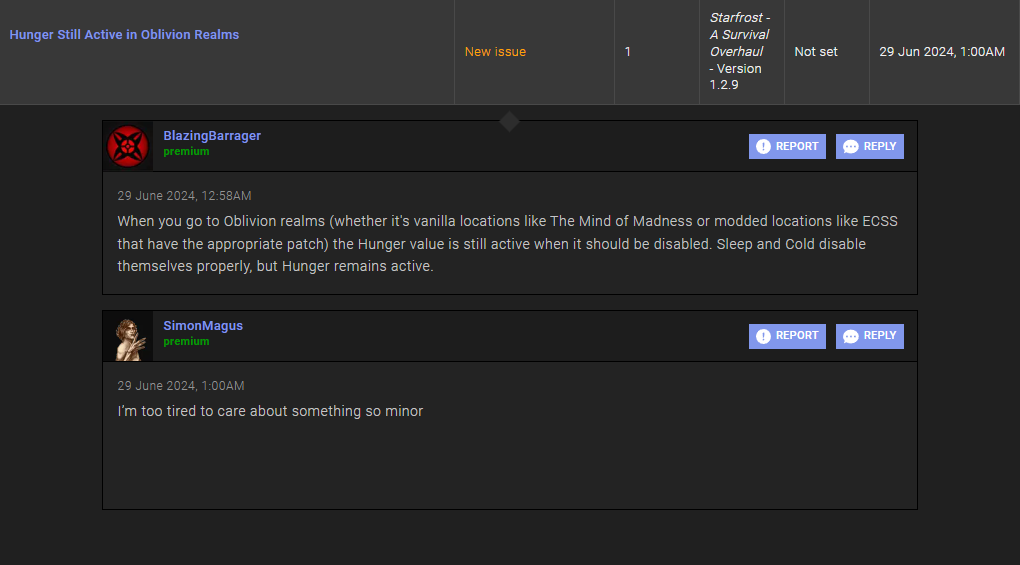Click SimonMagus's avatar image
This screenshot has width=1020, height=565.
click(x=128, y=337)
